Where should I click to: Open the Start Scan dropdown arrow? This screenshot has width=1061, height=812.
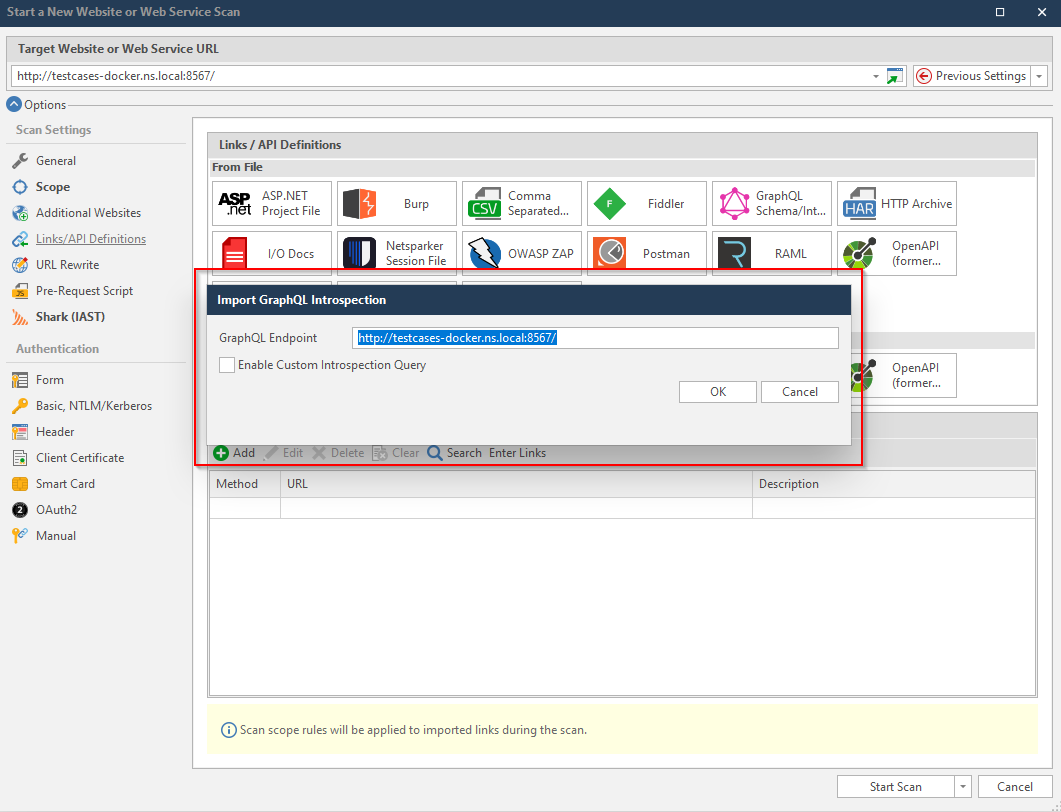pyautogui.click(x=962, y=787)
